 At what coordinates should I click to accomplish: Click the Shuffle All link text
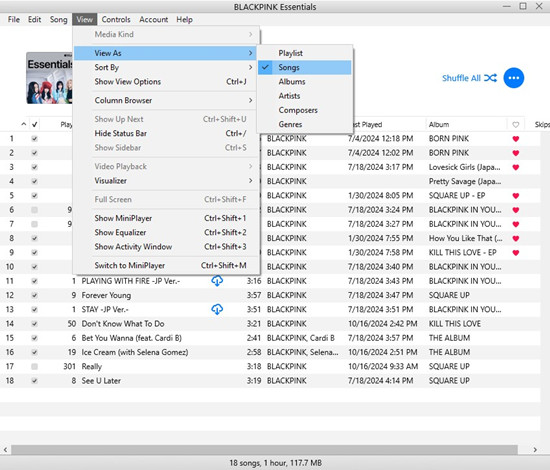(461, 78)
